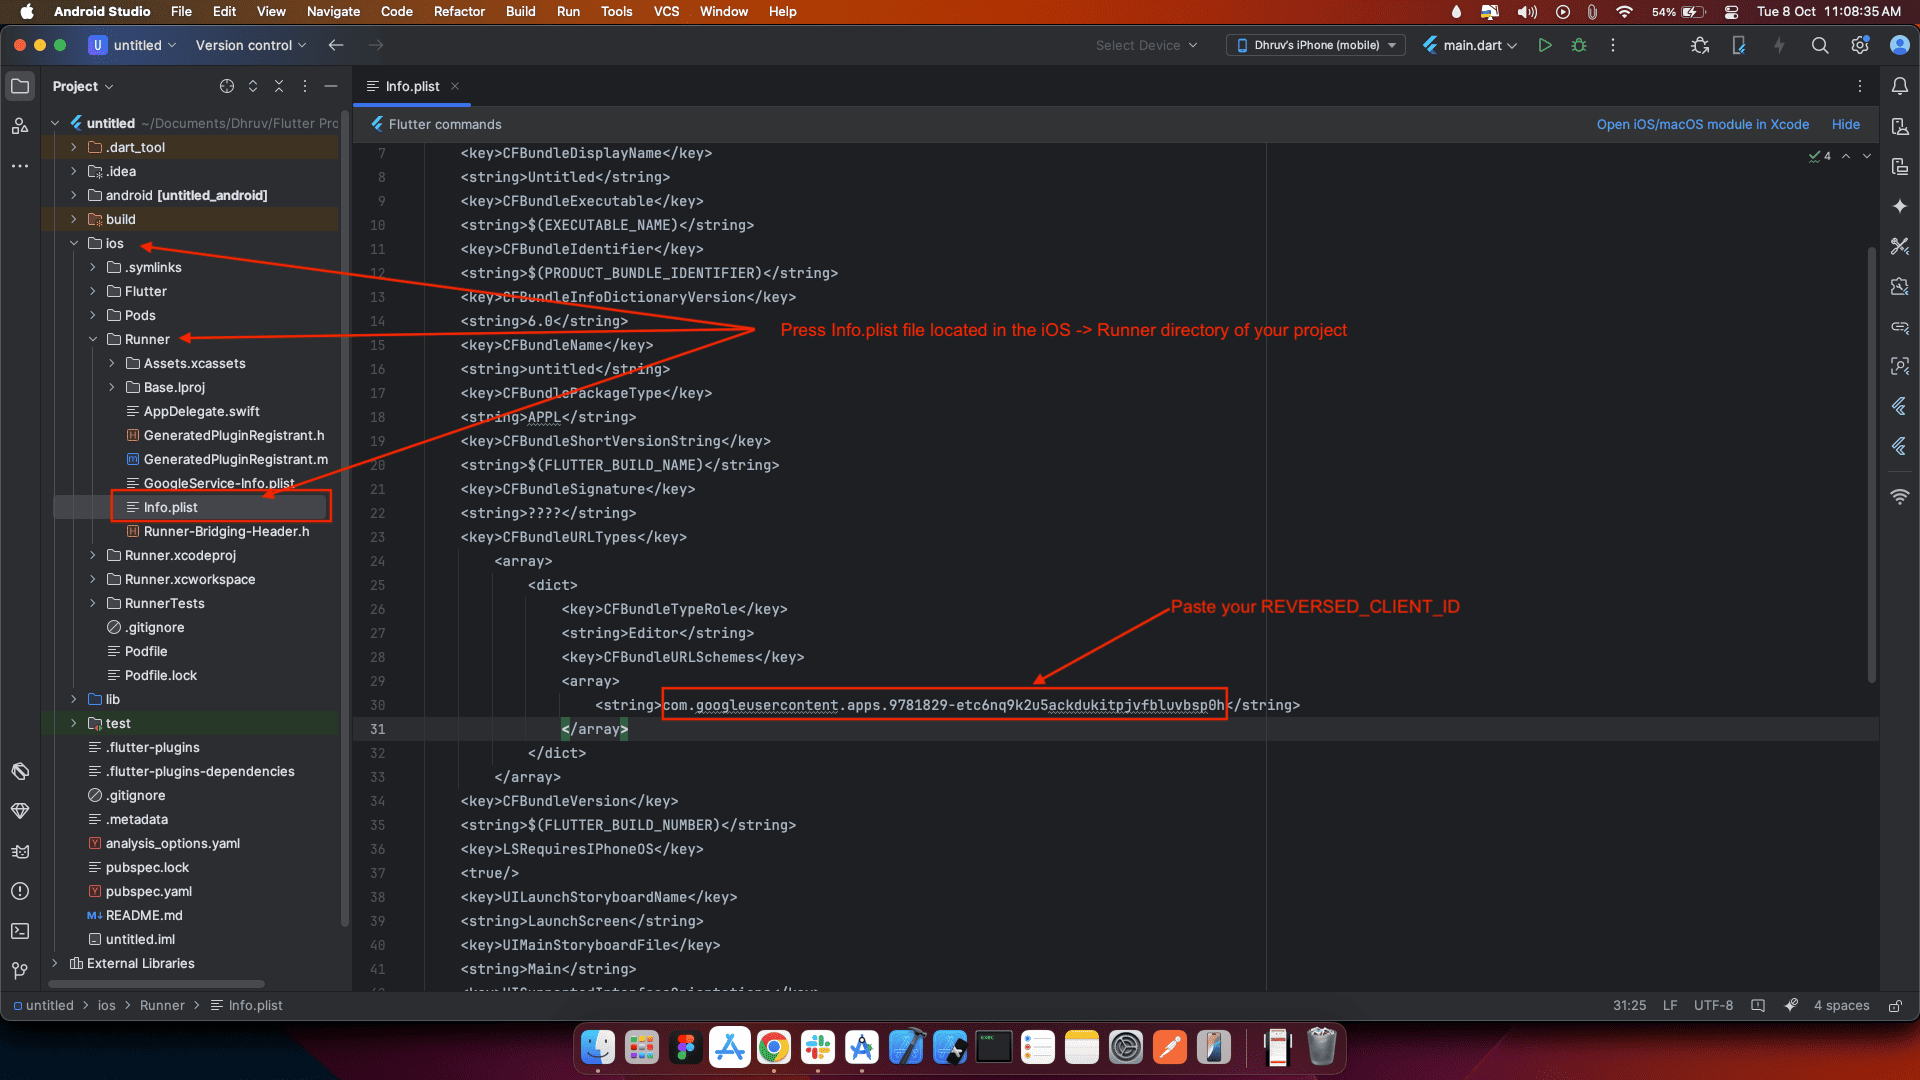Click Open iOS/macOS module in Xcode link

click(1702, 124)
